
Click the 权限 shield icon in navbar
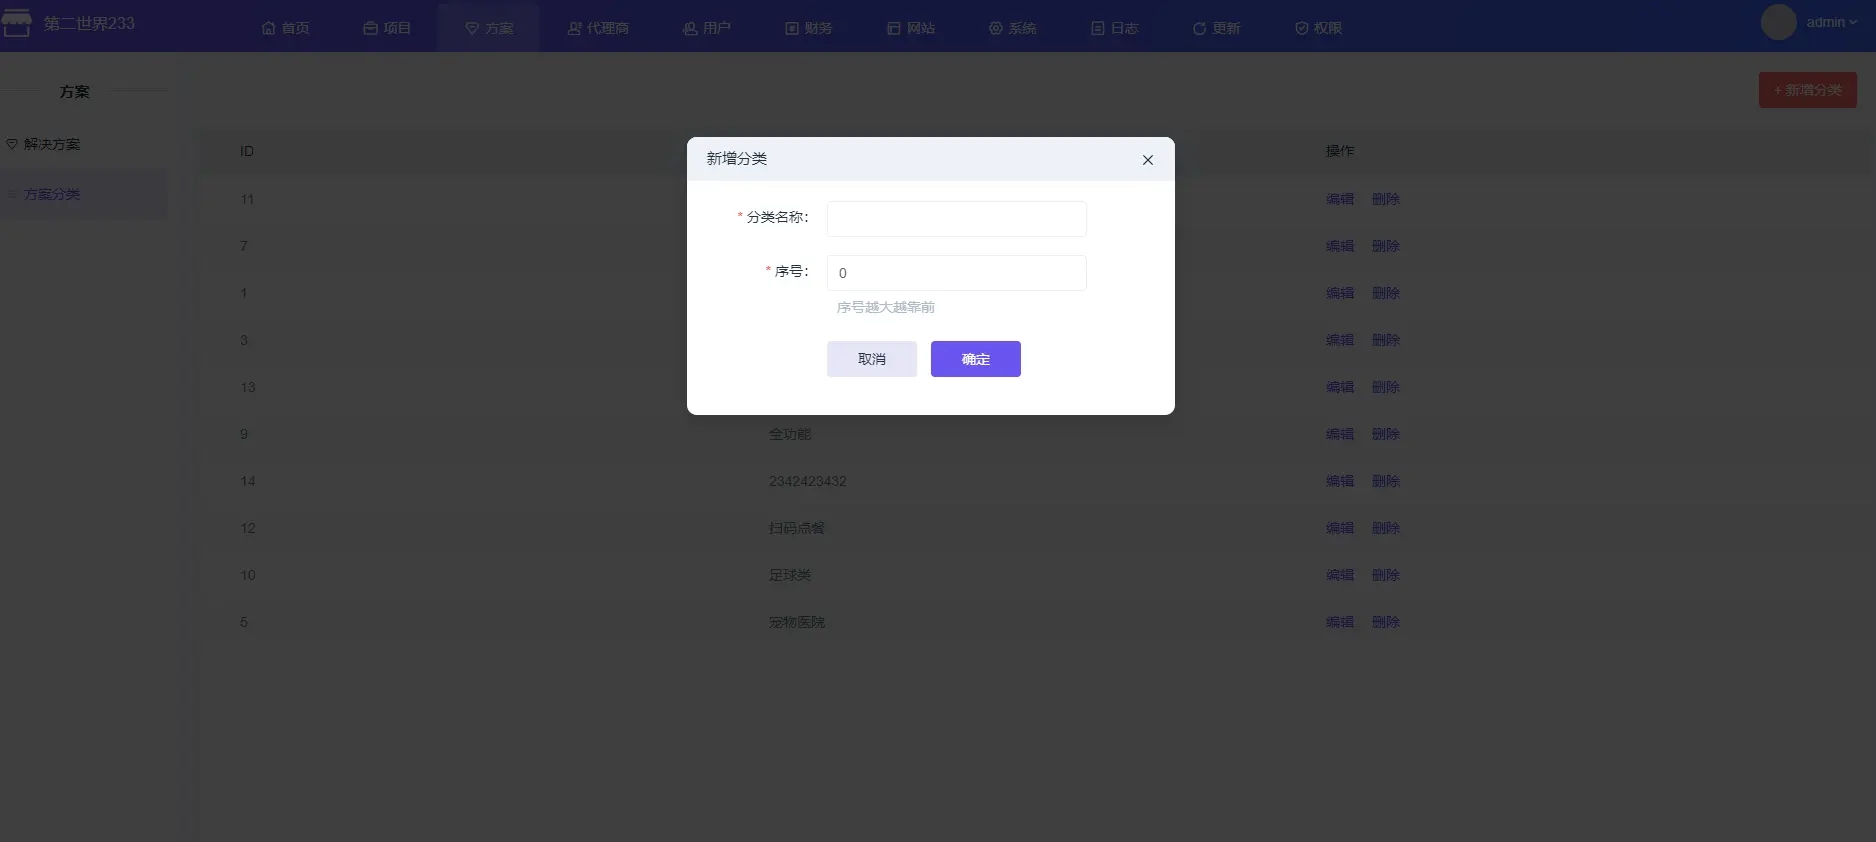(x=1301, y=28)
